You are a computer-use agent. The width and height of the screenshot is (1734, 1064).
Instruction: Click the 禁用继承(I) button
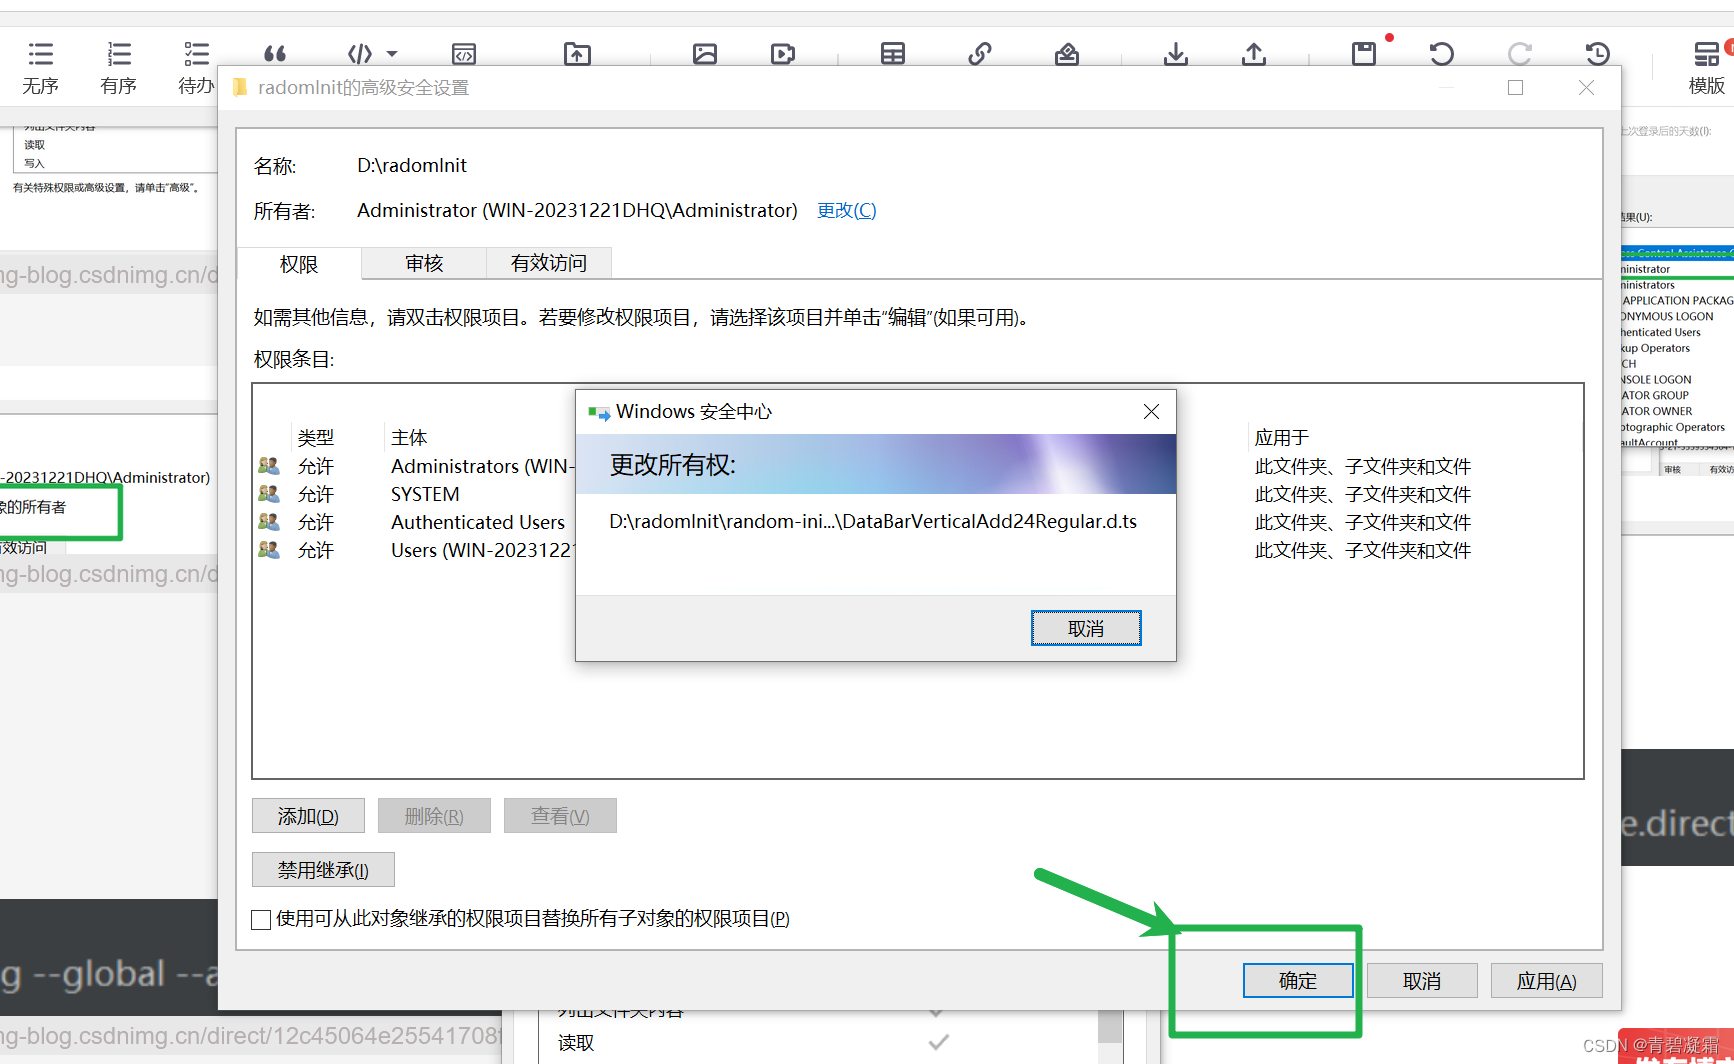coord(323,870)
